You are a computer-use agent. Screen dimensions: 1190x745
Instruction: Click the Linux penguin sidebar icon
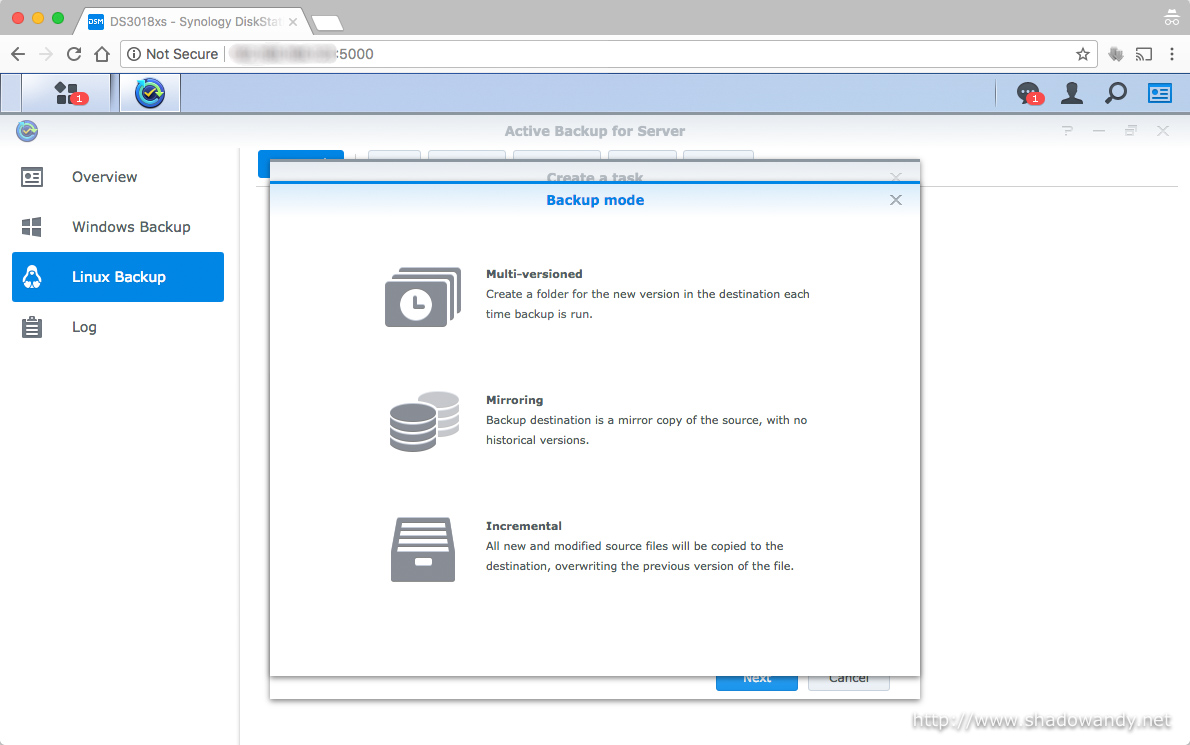(x=32, y=277)
